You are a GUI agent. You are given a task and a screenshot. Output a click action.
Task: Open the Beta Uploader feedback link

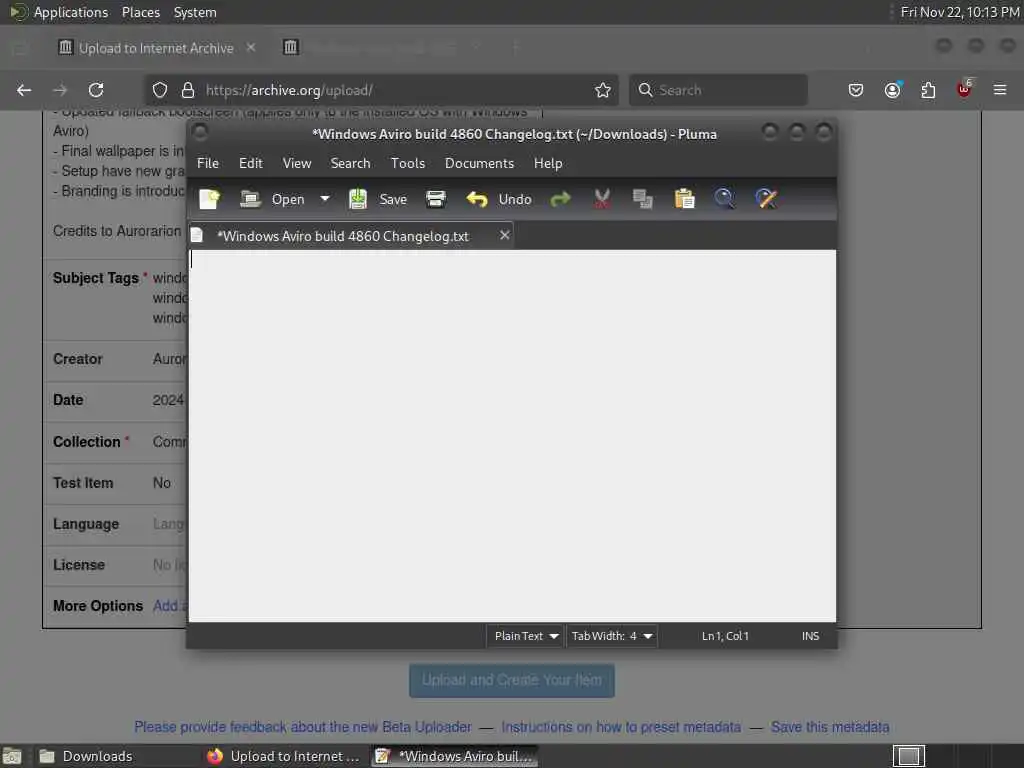[302, 727]
